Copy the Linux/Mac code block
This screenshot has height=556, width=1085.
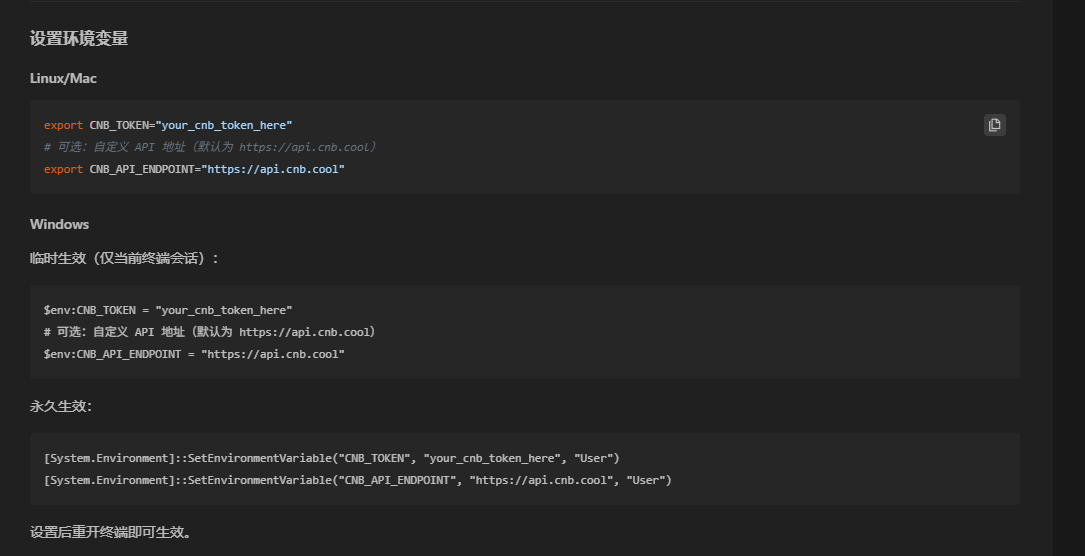(x=994, y=125)
